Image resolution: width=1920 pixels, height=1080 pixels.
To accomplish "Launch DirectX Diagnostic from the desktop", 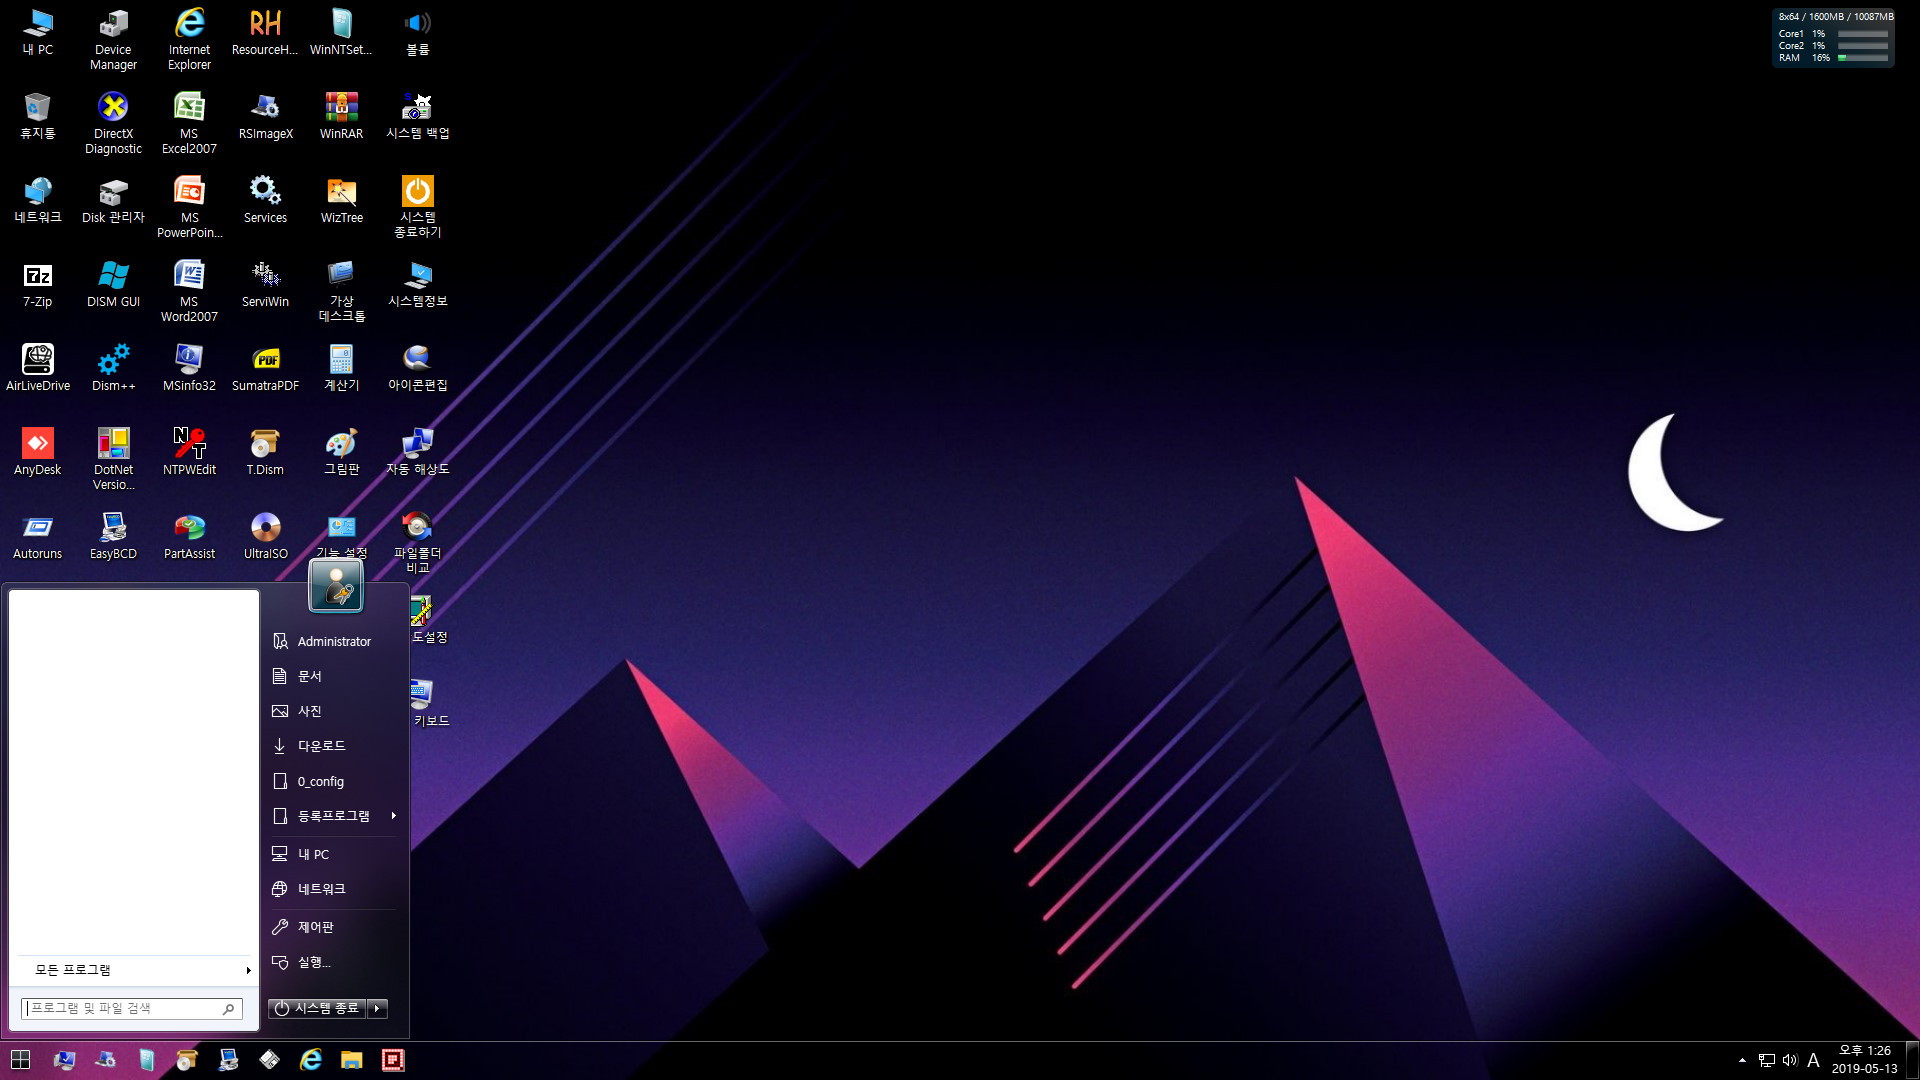I will (113, 123).
